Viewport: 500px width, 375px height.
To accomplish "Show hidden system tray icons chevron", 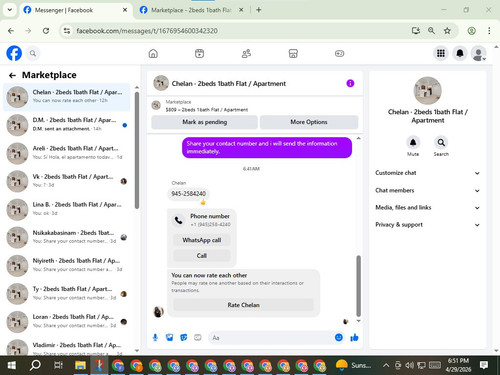I will [x=386, y=365].
